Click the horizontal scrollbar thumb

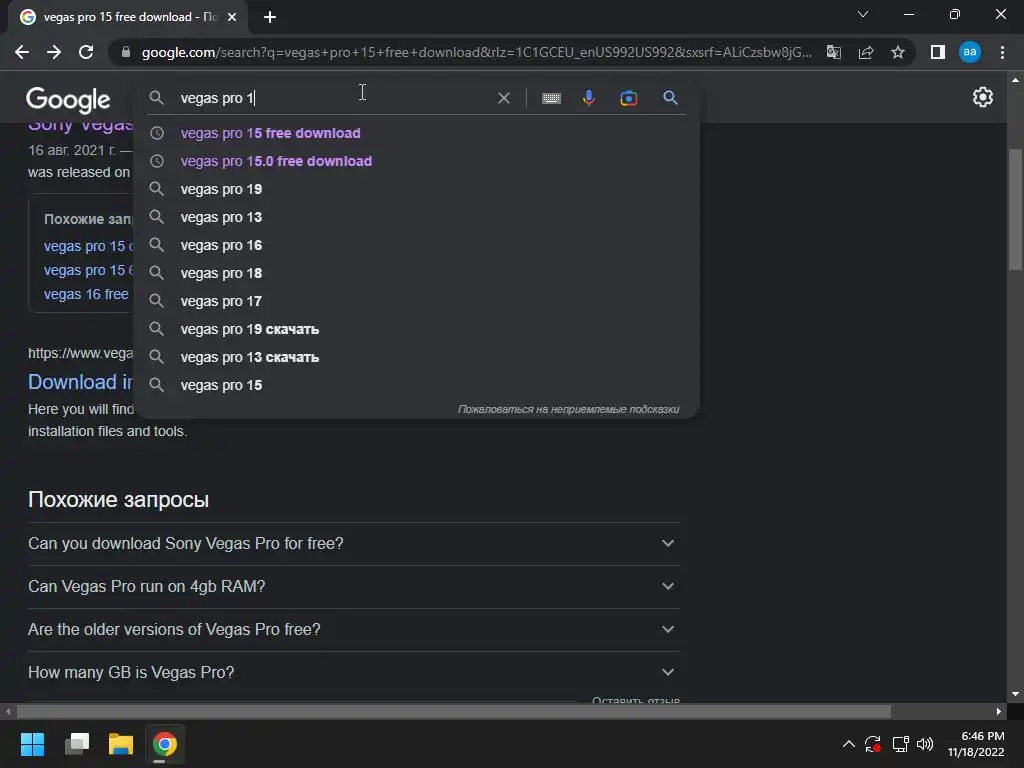(454, 711)
